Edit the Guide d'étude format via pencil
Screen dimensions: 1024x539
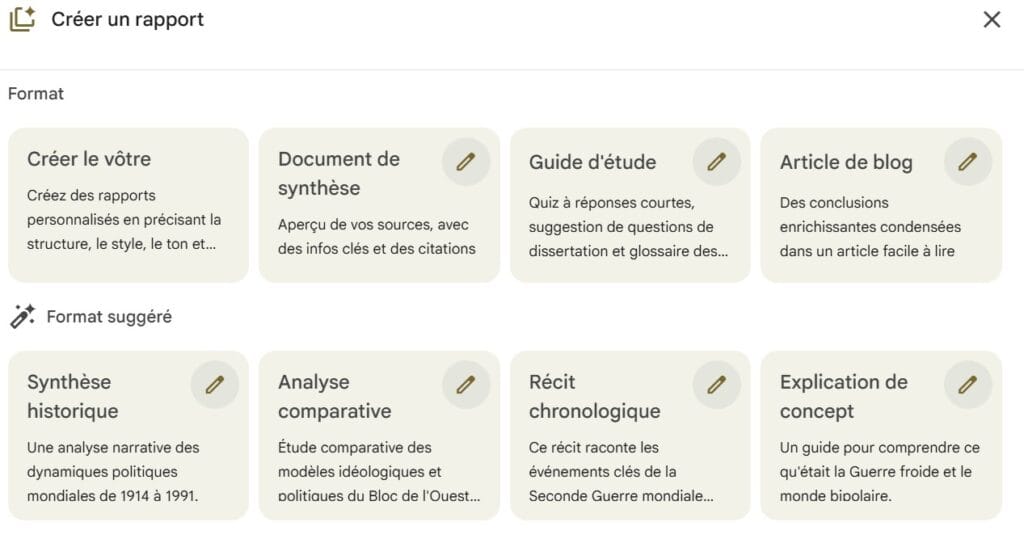[716, 162]
